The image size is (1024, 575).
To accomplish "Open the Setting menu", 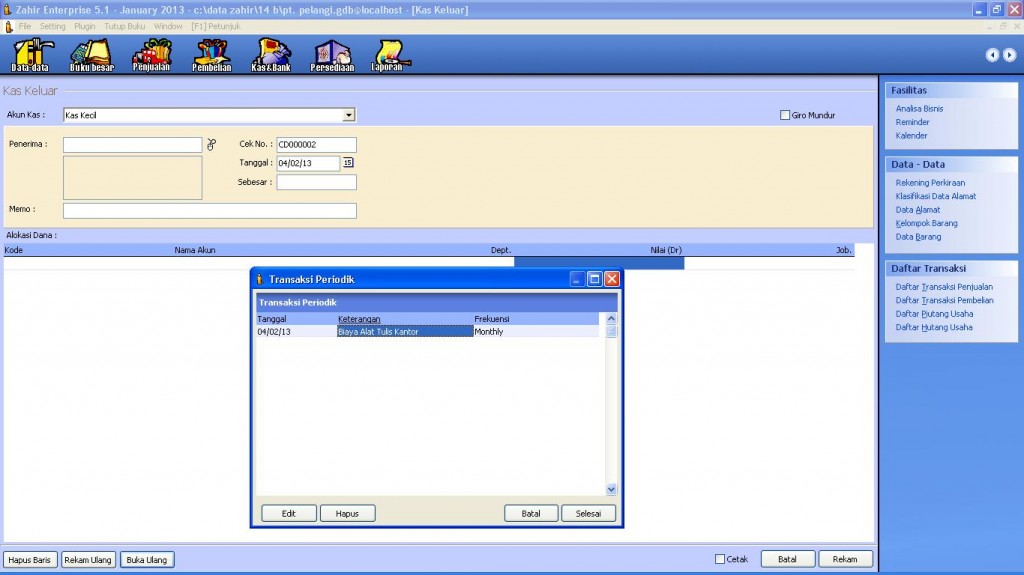I will (53, 26).
